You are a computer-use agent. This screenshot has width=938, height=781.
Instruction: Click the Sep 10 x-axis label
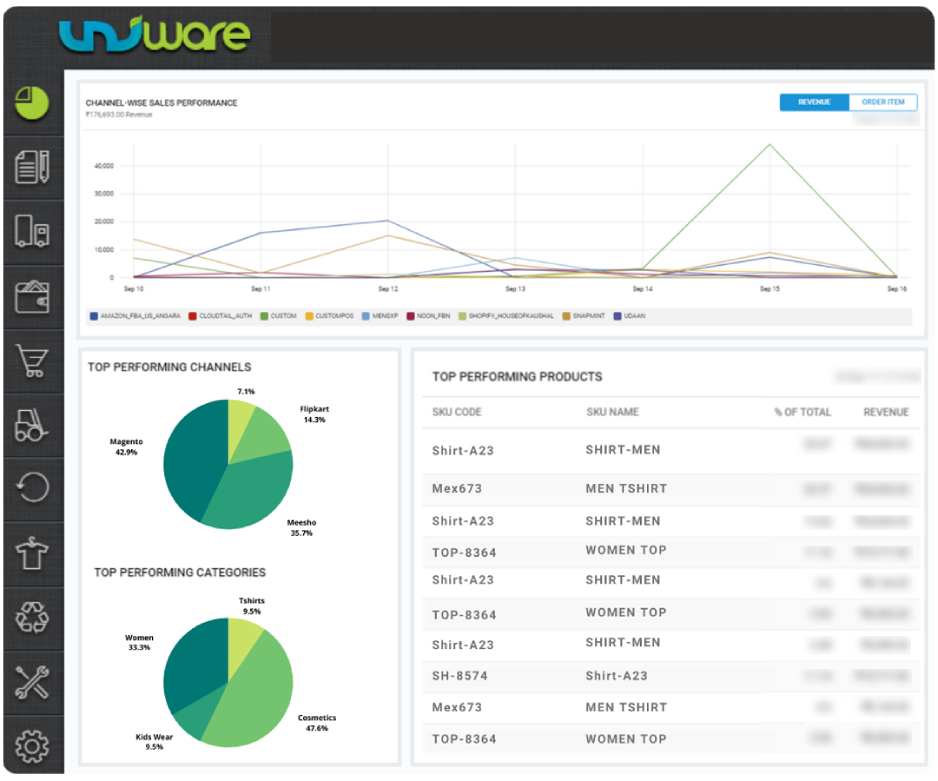click(x=133, y=289)
